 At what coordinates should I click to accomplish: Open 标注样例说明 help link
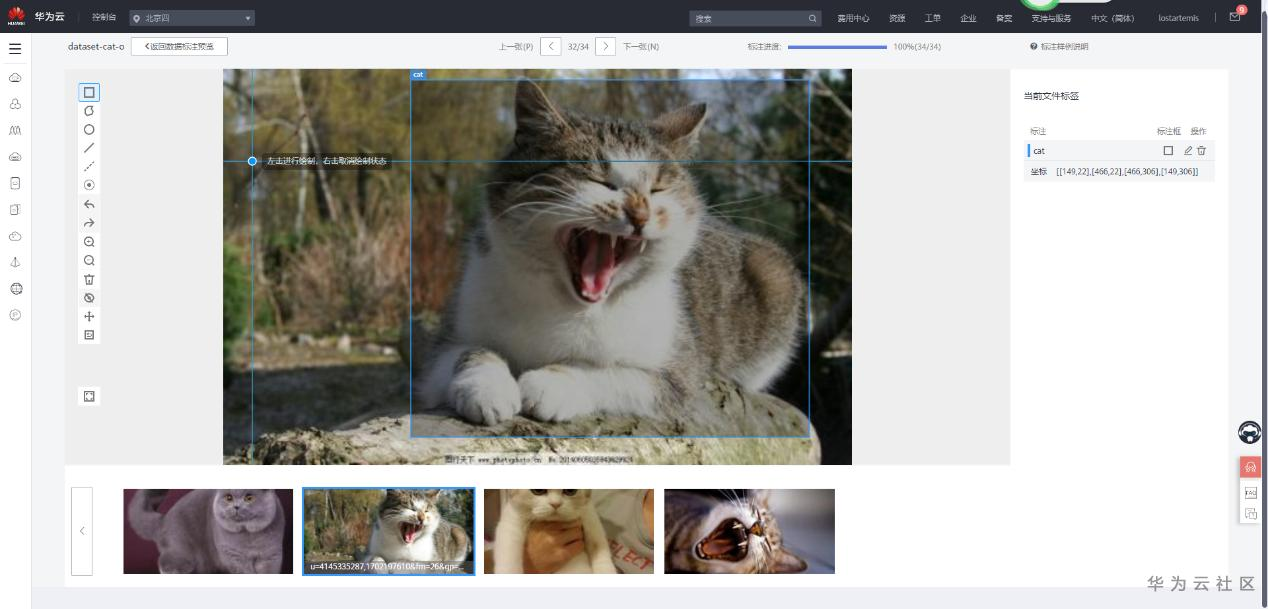[x=1059, y=47]
